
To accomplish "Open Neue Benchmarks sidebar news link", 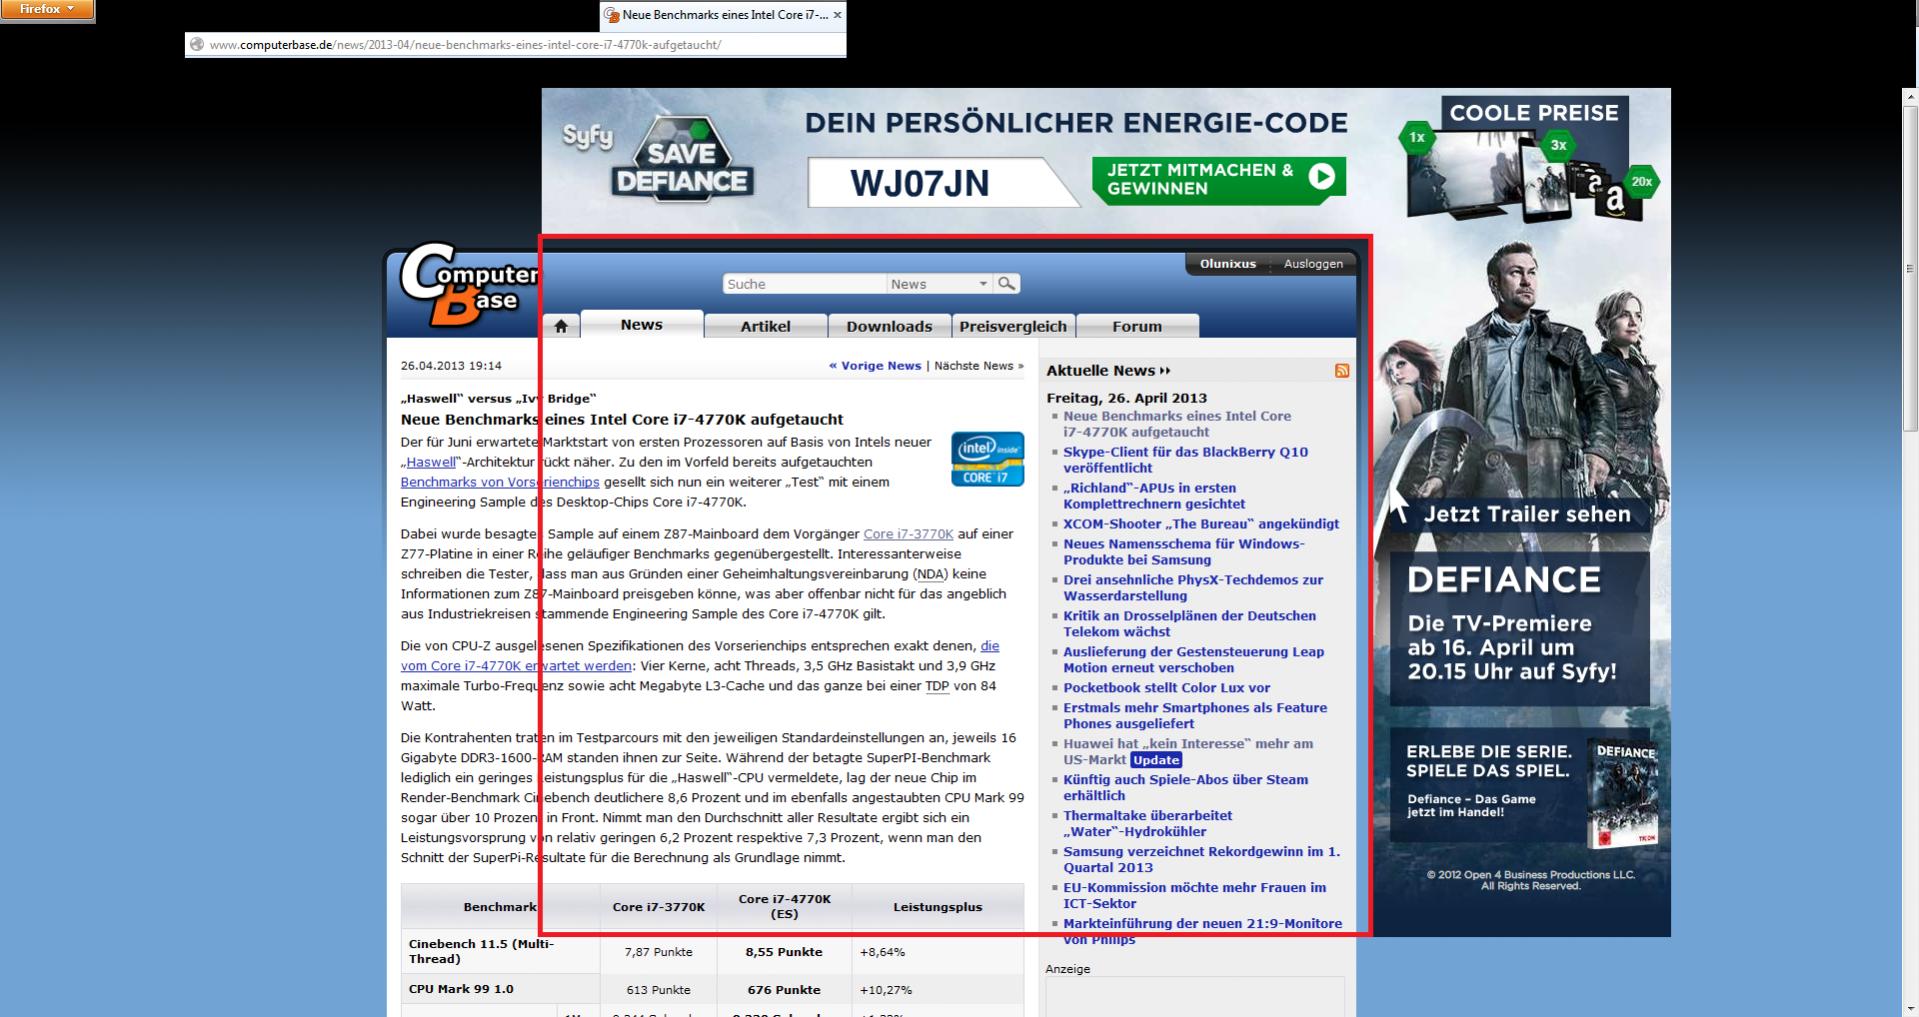I will [1177, 424].
